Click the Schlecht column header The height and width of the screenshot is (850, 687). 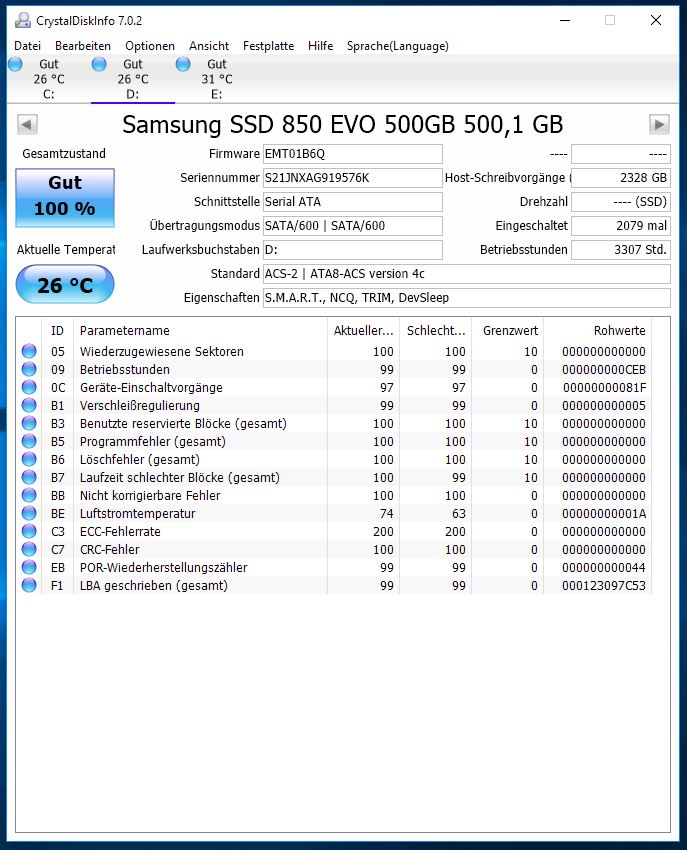click(x=436, y=331)
